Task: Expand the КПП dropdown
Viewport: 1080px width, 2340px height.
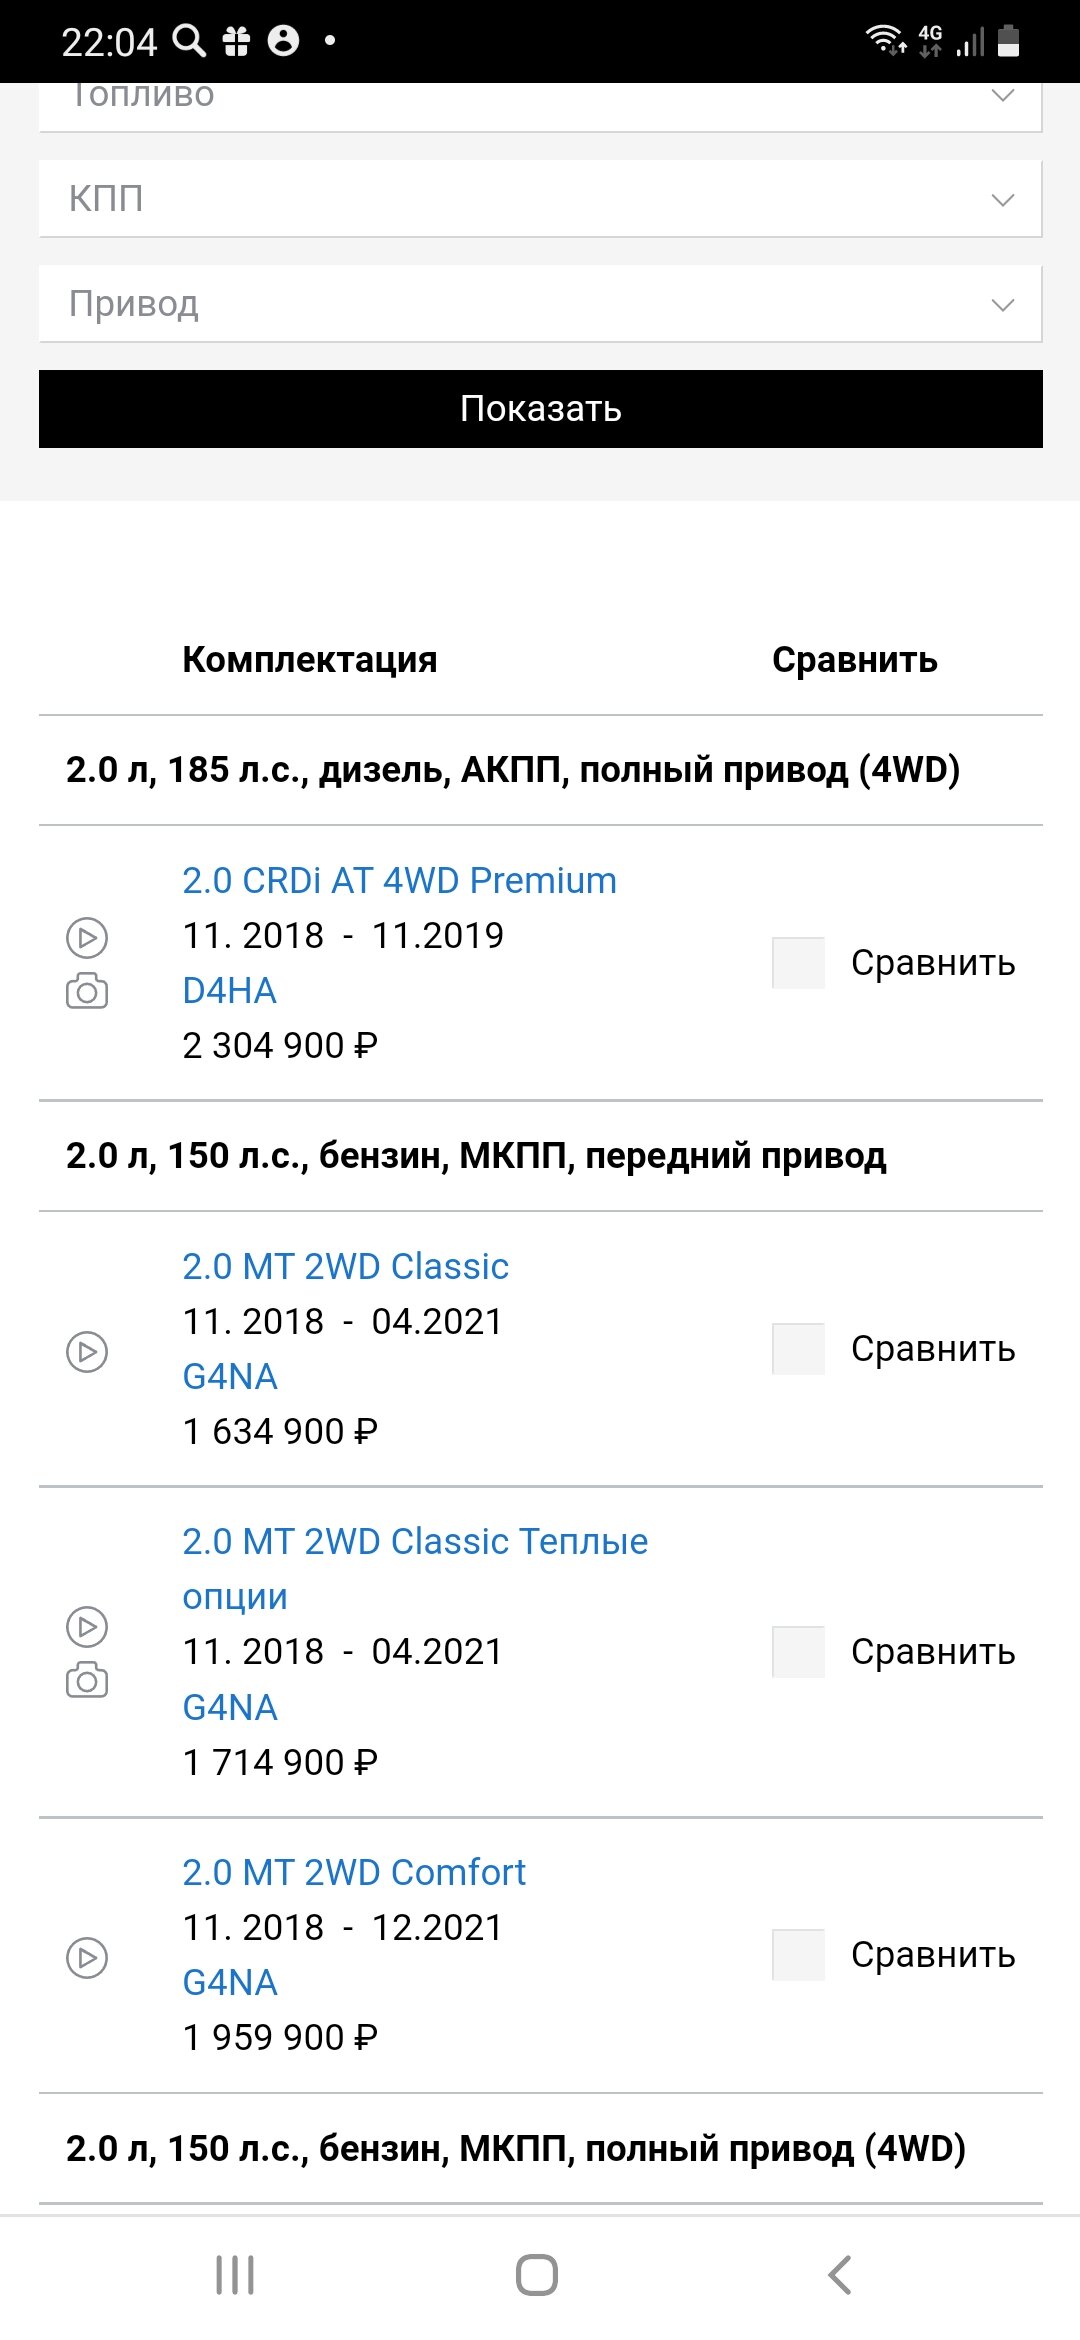Action: click(x=540, y=199)
